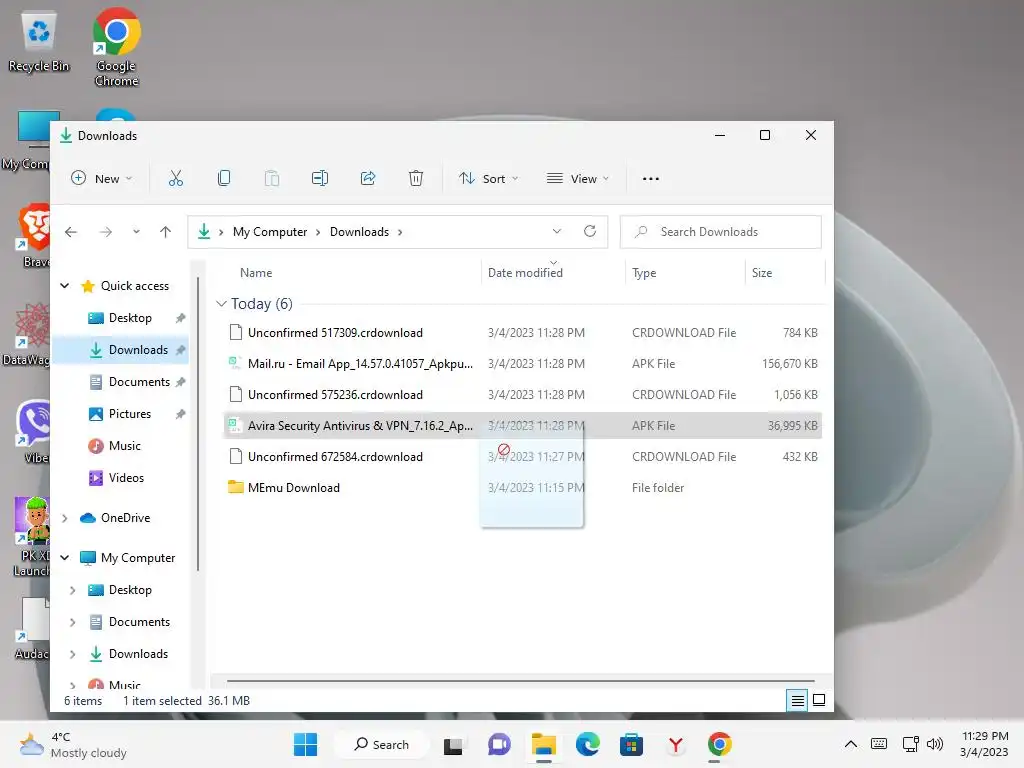Expand OneDrive tree node
Image resolution: width=1024 pixels, height=768 pixels.
[65, 518]
